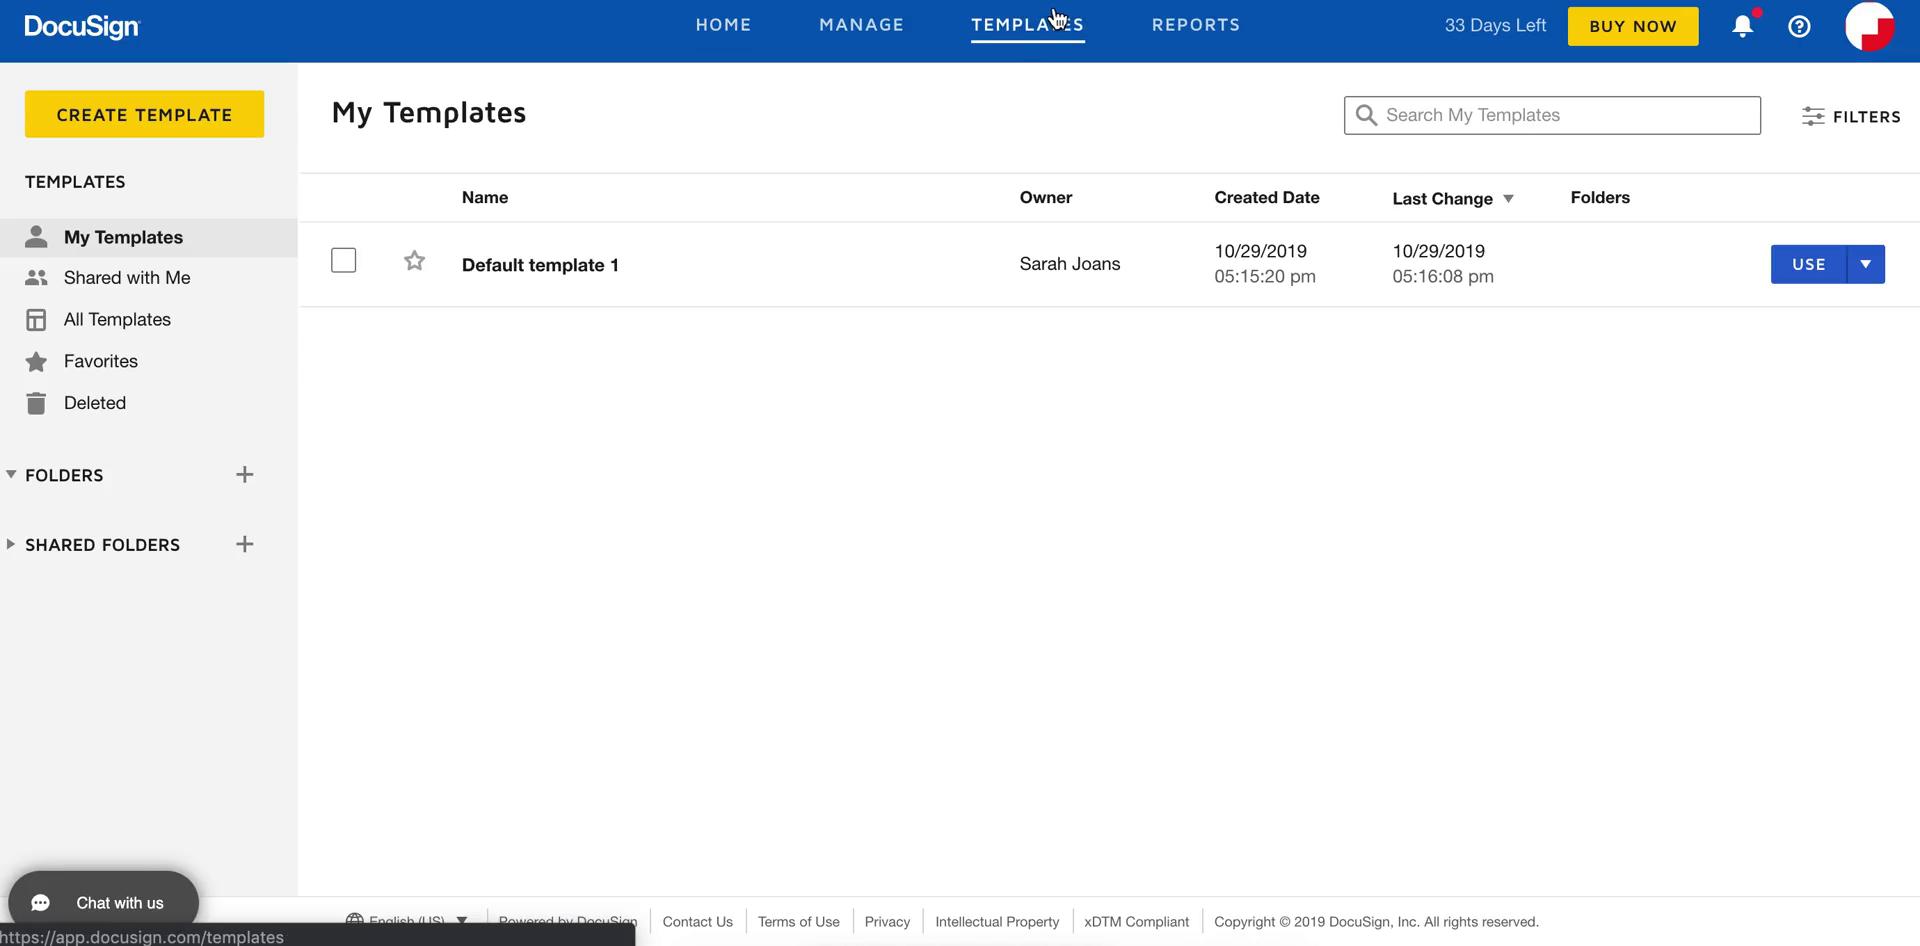Click the Filters icon
The image size is (1920, 946).
pyautogui.click(x=1815, y=116)
